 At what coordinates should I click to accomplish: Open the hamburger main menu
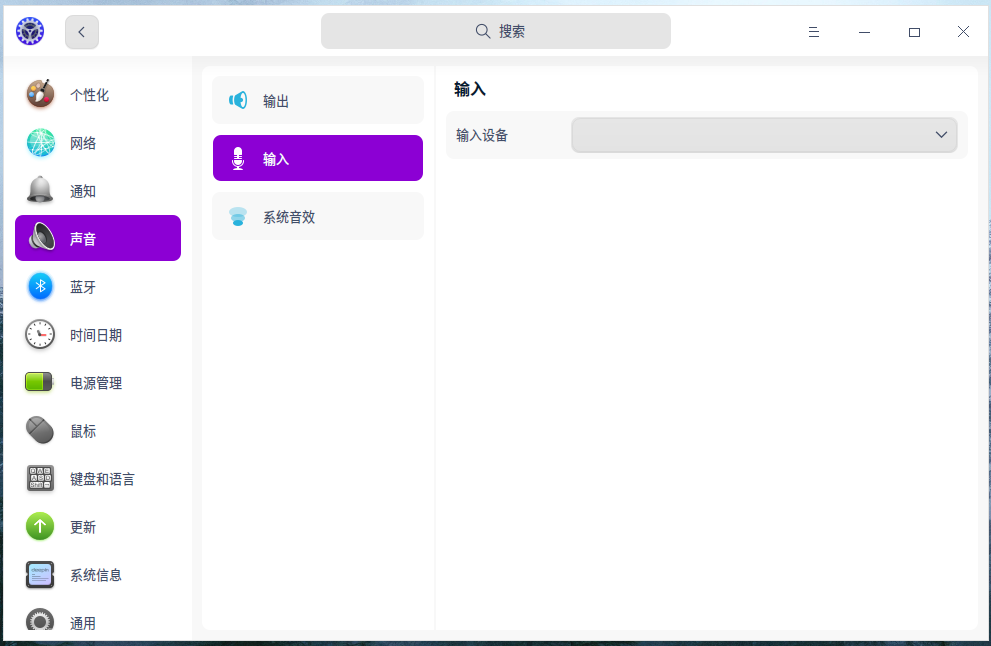tap(813, 32)
